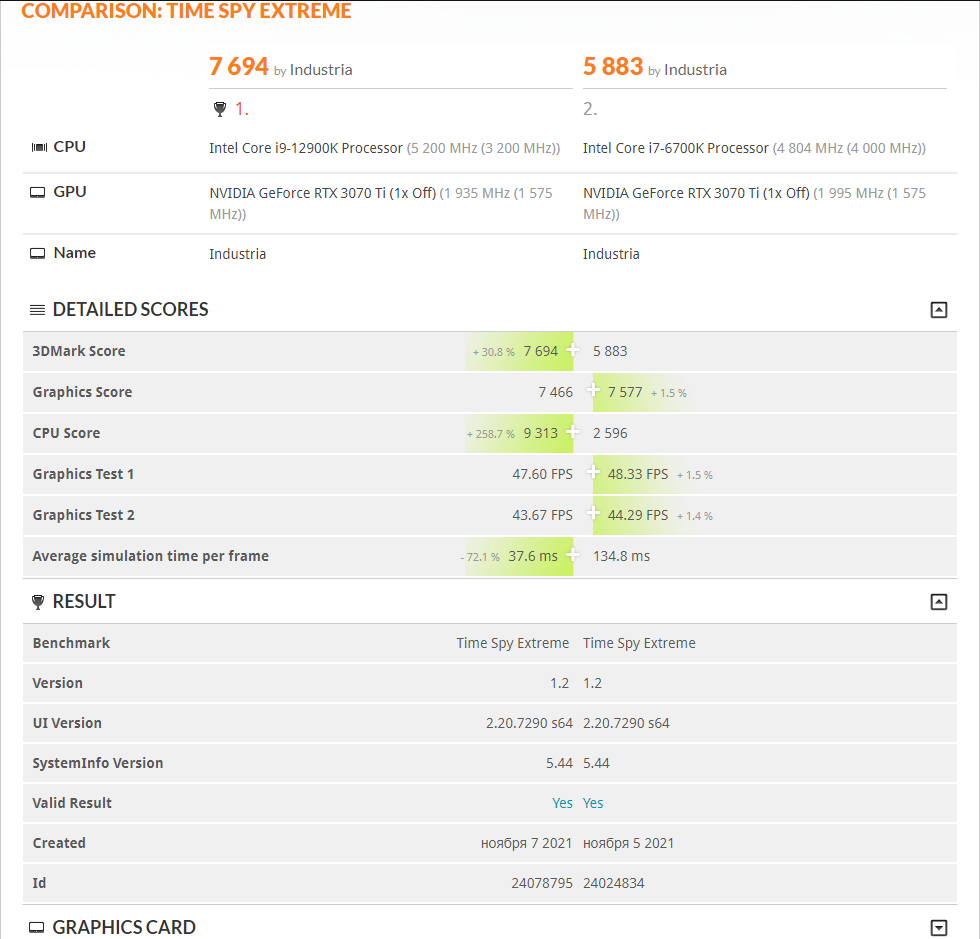Screen dimensions: 980x939
Task: Click the 43.67 FPS value
Action: 542,515
